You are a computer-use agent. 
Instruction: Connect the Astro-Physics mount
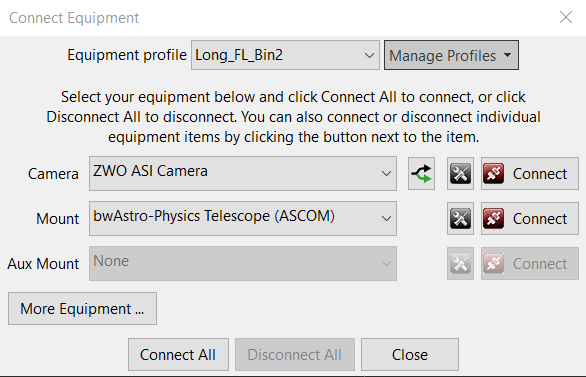[x=530, y=219]
